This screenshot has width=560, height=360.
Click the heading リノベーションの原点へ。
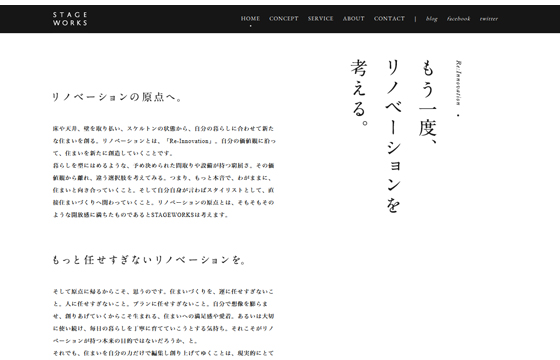(x=118, y=97)
